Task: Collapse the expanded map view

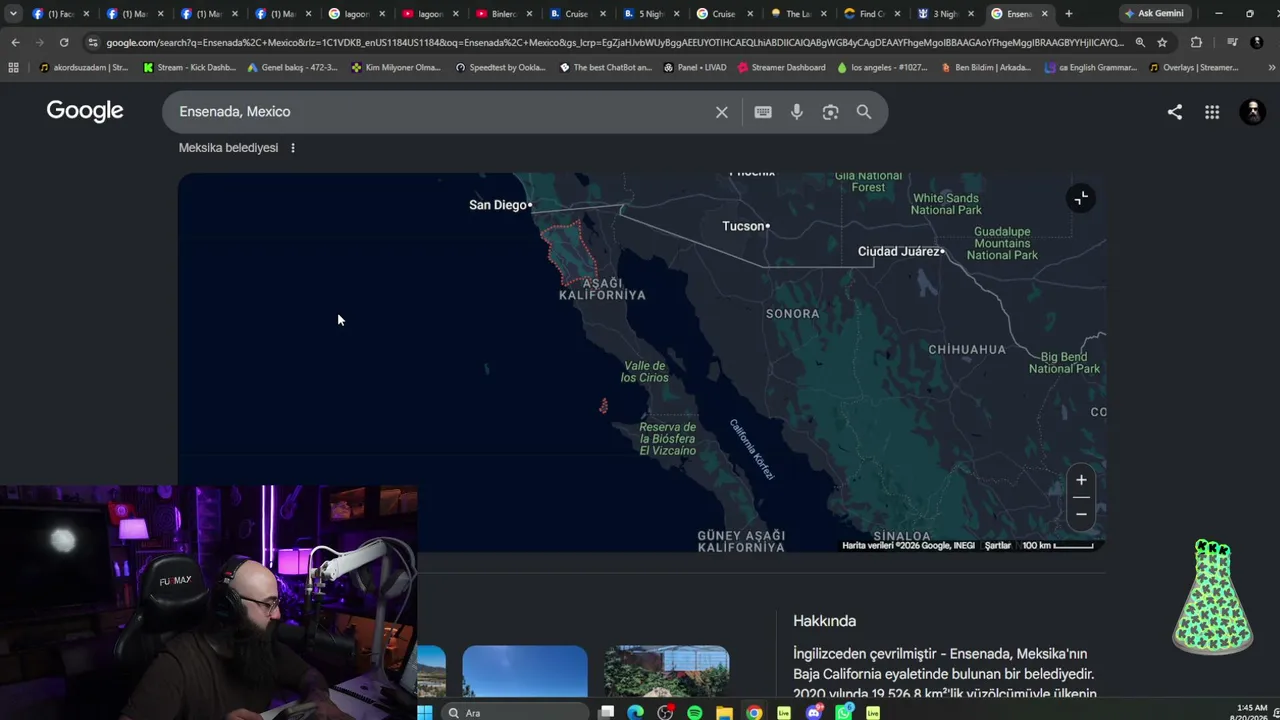Action: pos(1081,198)
